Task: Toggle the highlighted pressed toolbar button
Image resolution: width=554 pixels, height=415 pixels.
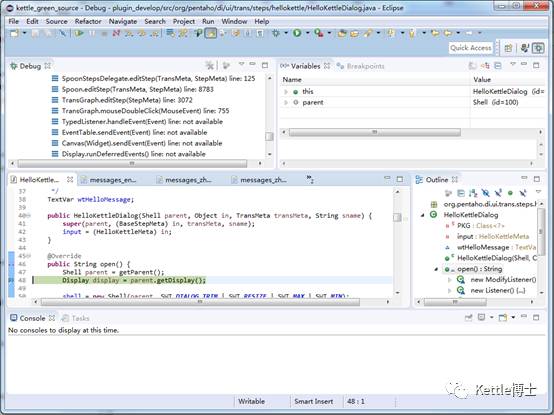Action: click(x=211, y=33)
